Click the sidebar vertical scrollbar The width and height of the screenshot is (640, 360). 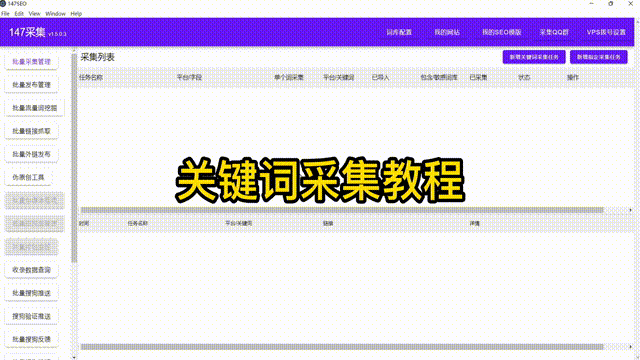[x=74, y=158]
